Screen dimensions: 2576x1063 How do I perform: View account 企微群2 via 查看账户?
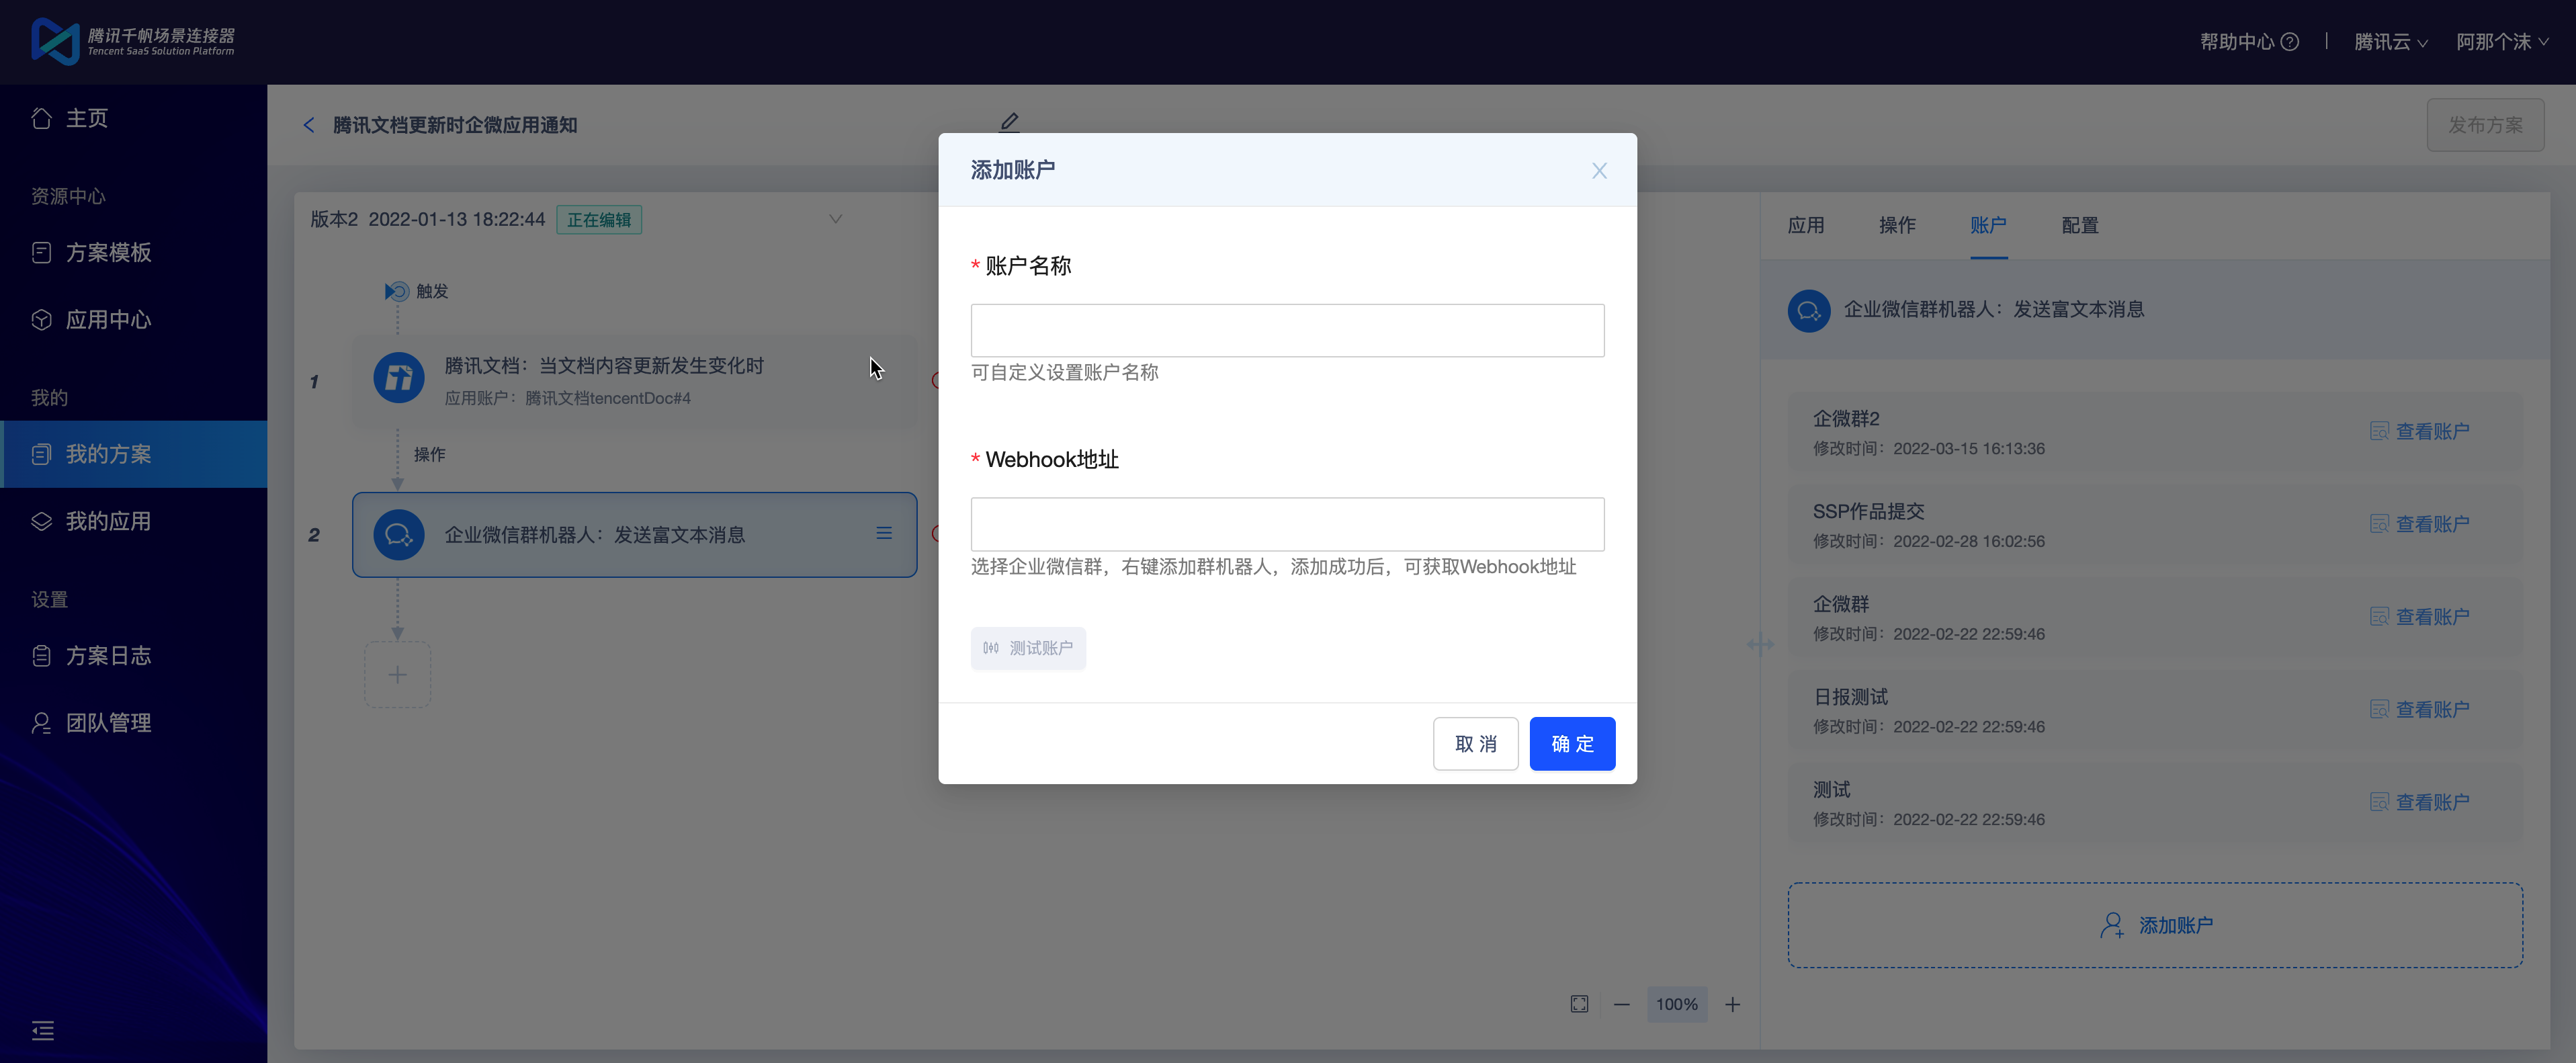2419,431
